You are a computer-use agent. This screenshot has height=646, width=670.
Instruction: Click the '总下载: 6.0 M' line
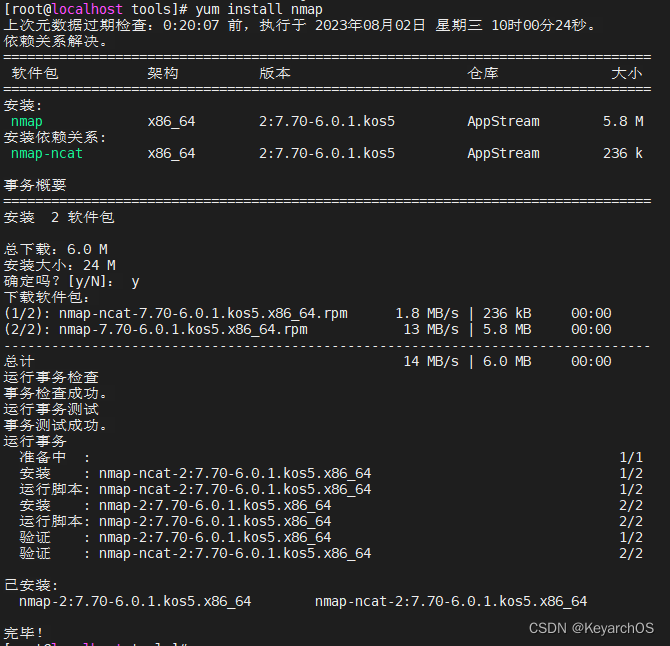click(x=56, y=250)
